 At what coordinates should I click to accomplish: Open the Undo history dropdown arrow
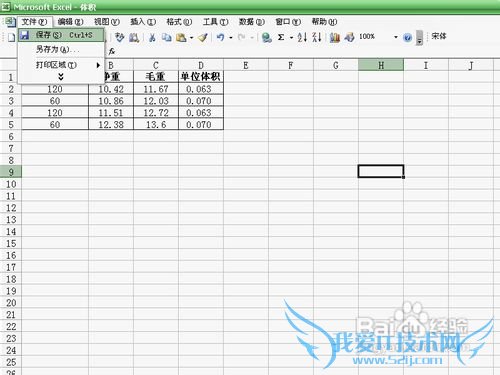(231, 37)
